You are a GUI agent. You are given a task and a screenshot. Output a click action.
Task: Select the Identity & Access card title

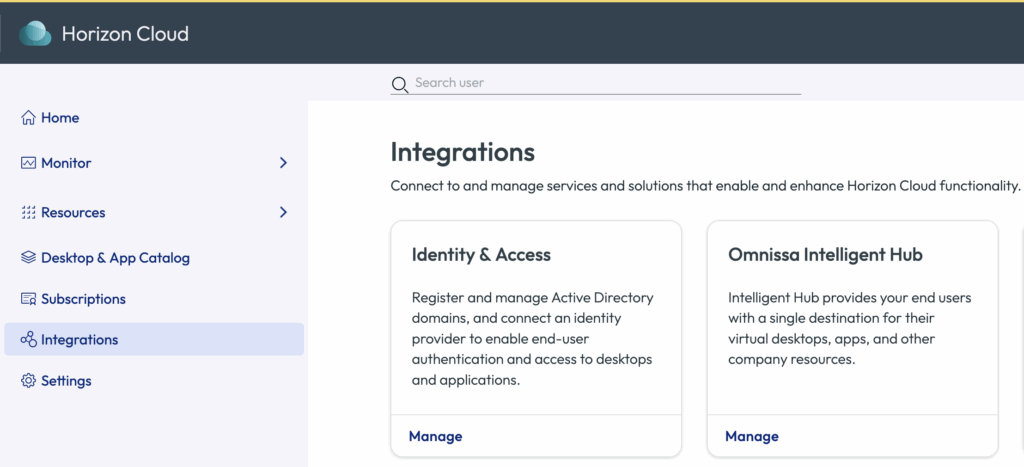[x=481, y=255]
